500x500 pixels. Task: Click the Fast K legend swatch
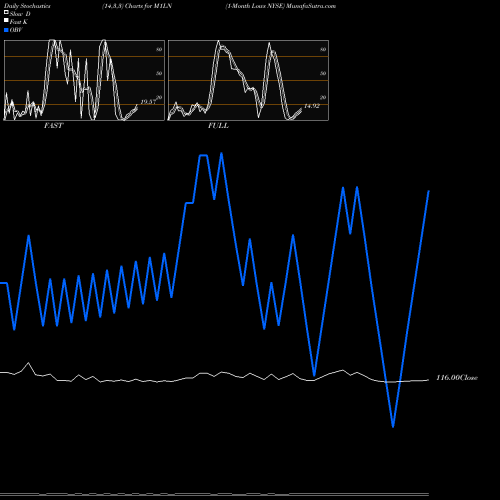pyautogui.click(x=6, y=21)
